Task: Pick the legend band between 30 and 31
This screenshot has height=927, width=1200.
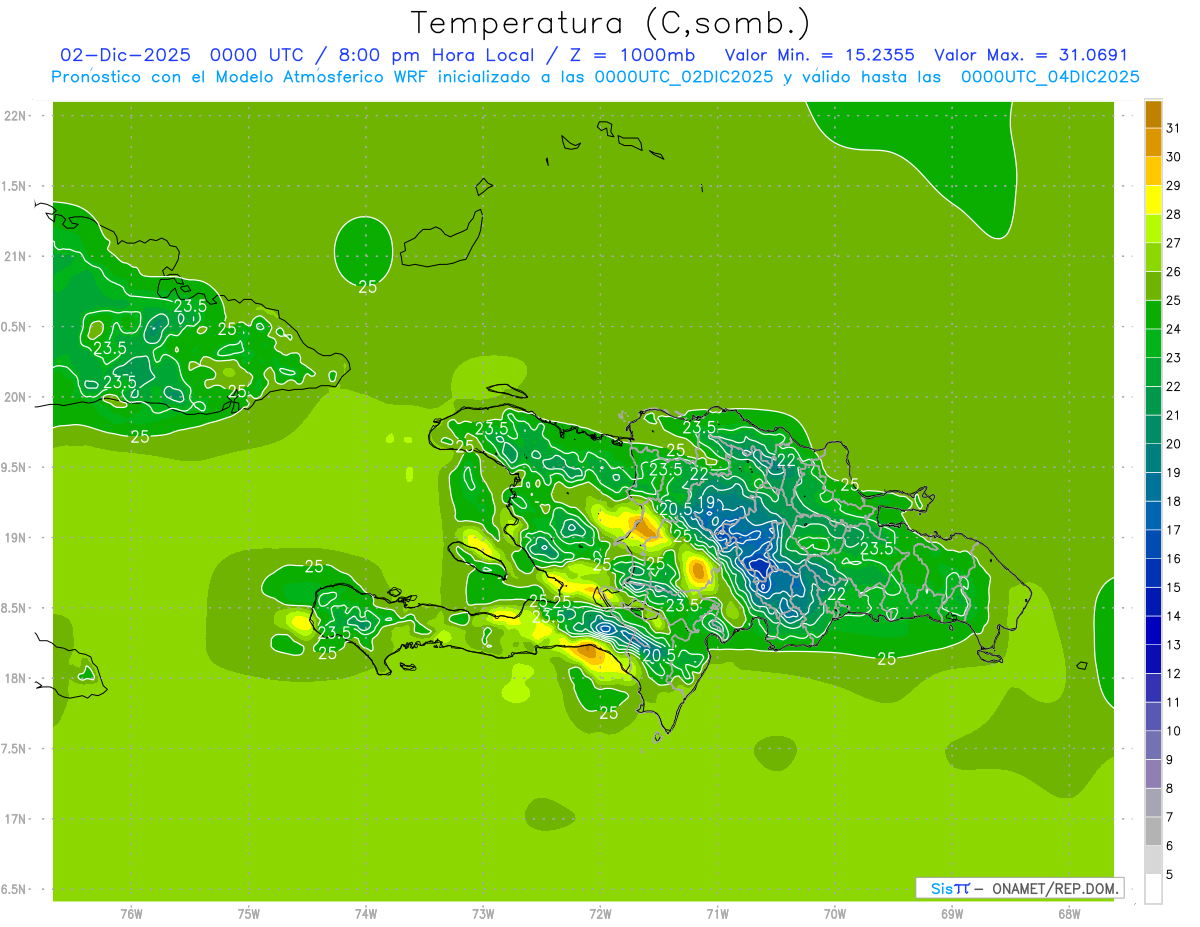Action: (1153, 142)
